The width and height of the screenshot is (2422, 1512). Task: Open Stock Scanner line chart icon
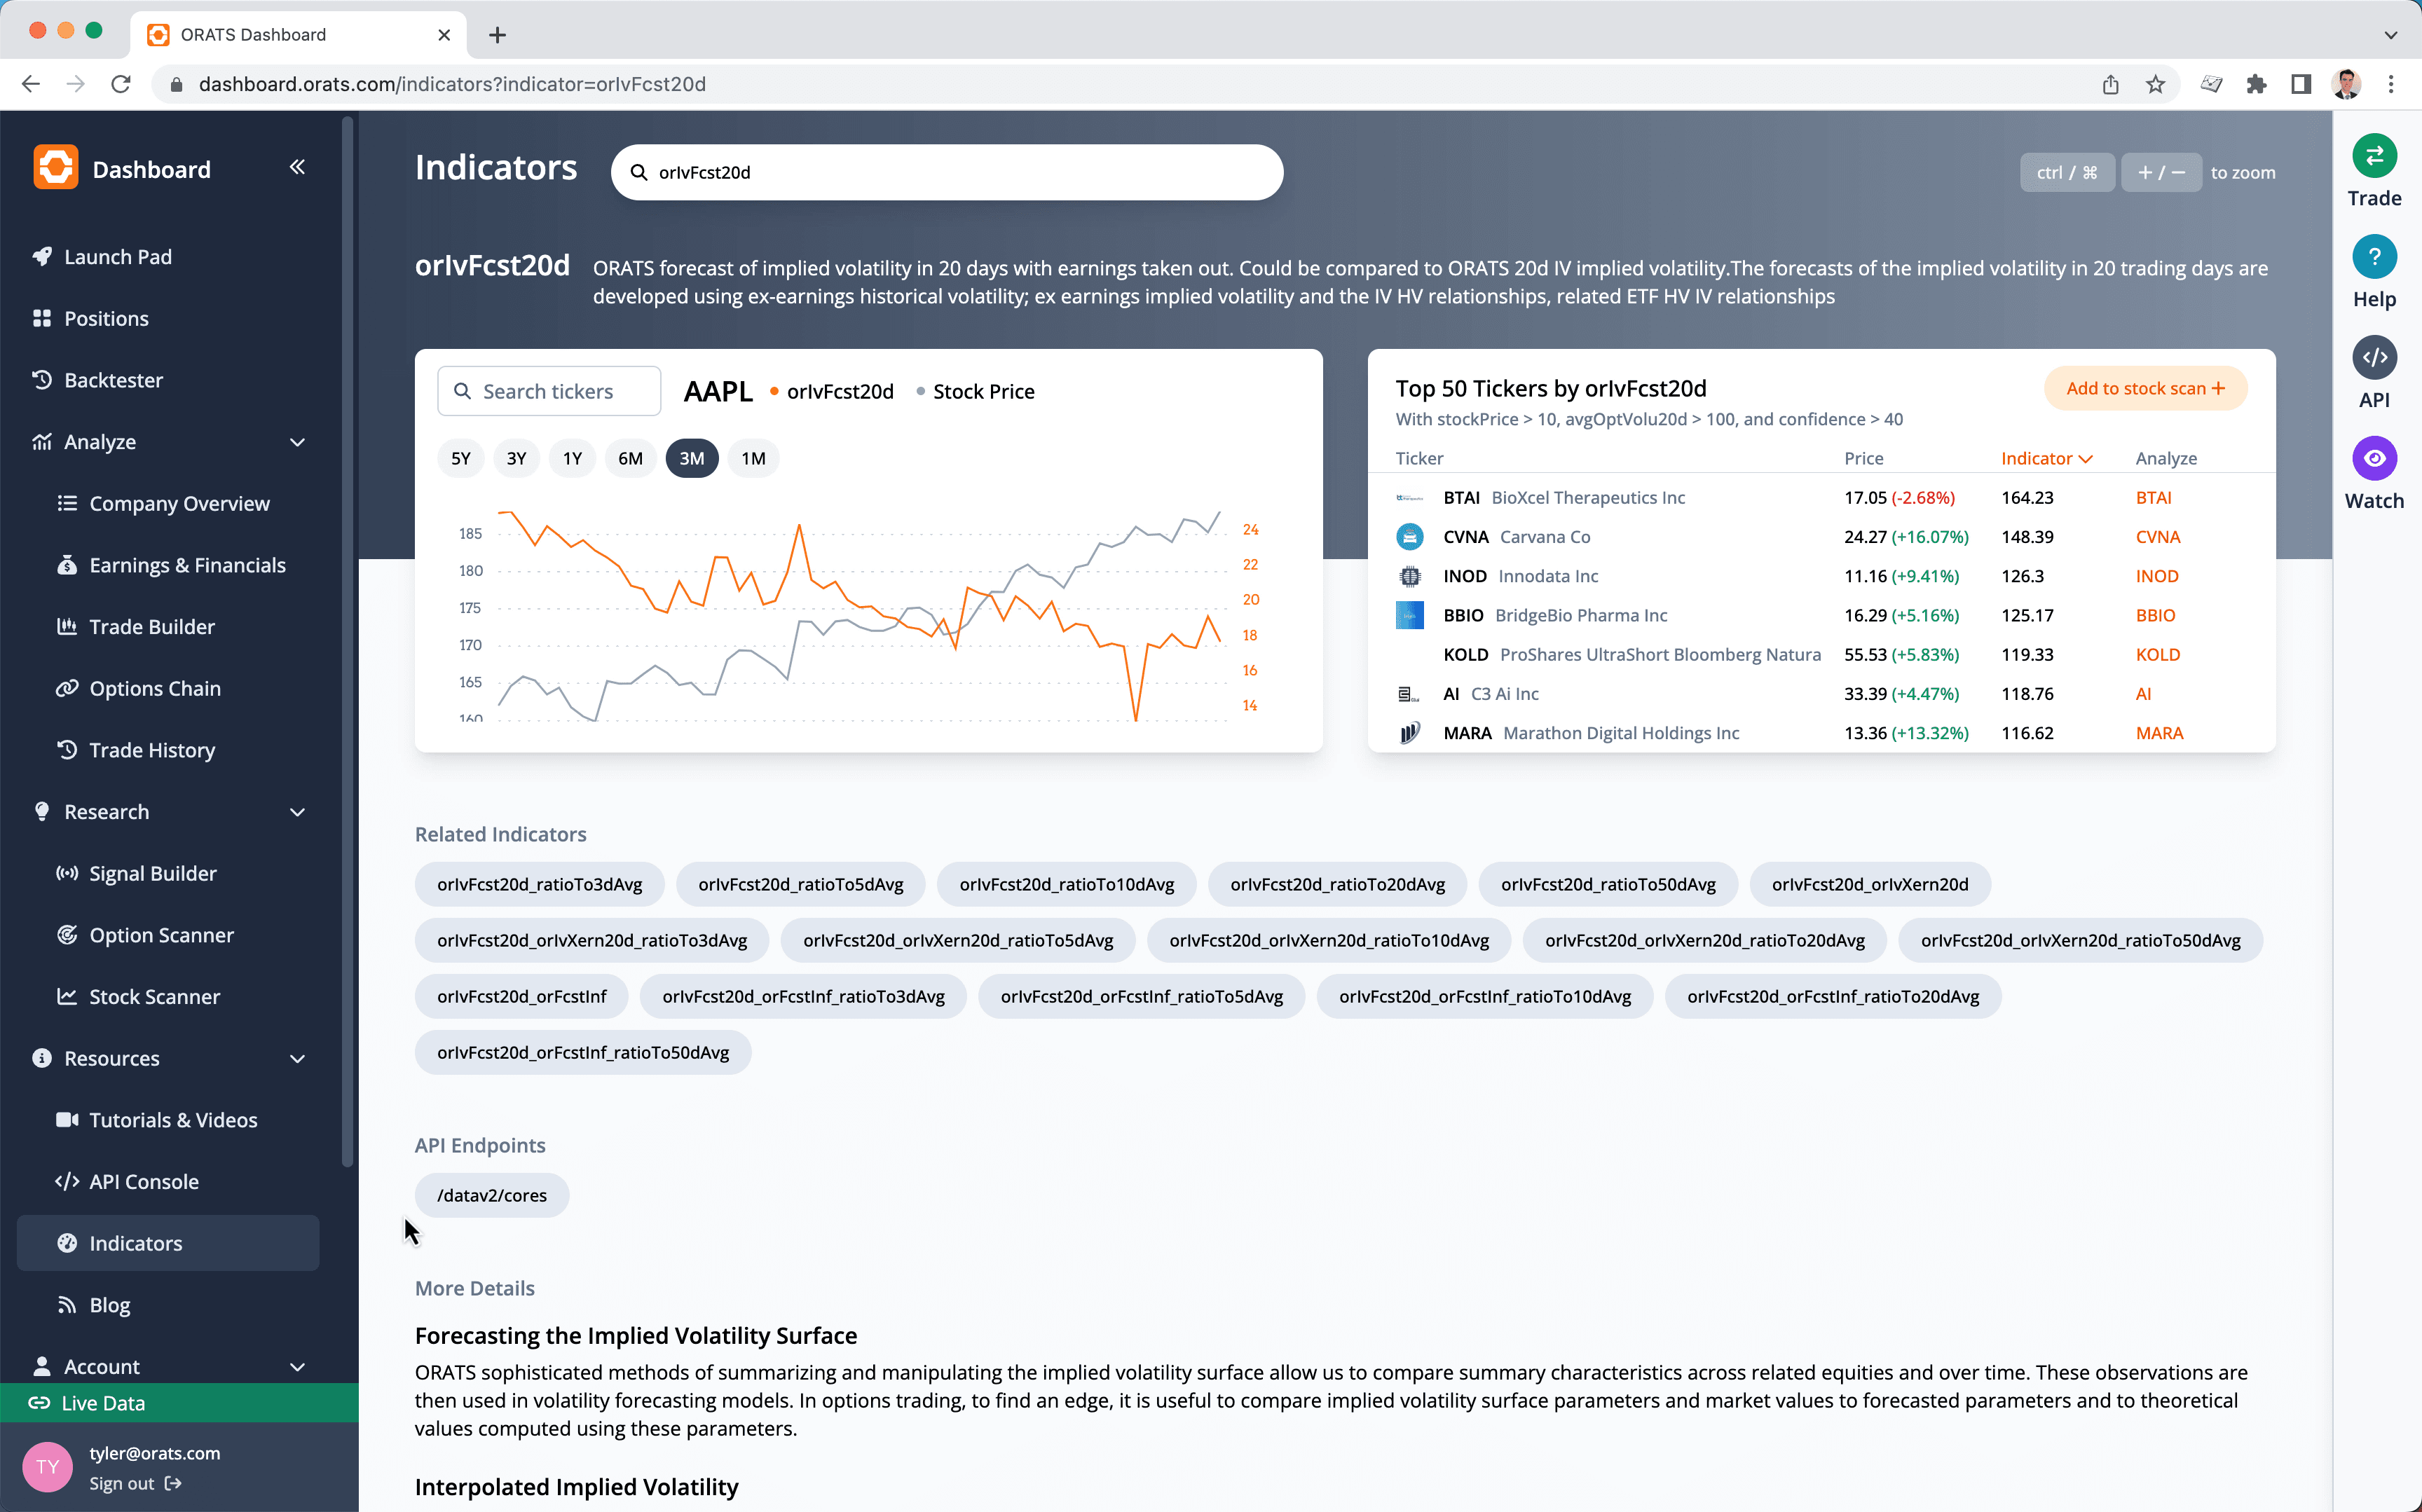67,996
